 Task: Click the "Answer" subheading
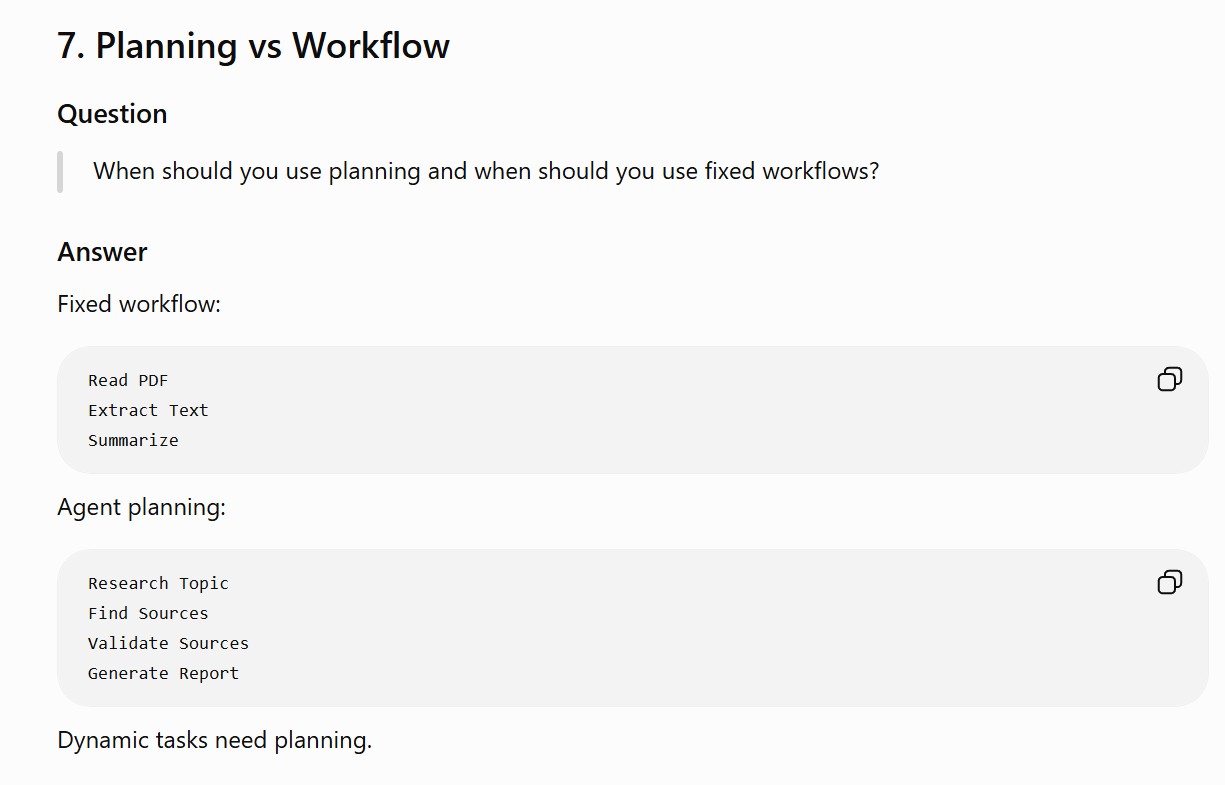(x=102, y=252)
